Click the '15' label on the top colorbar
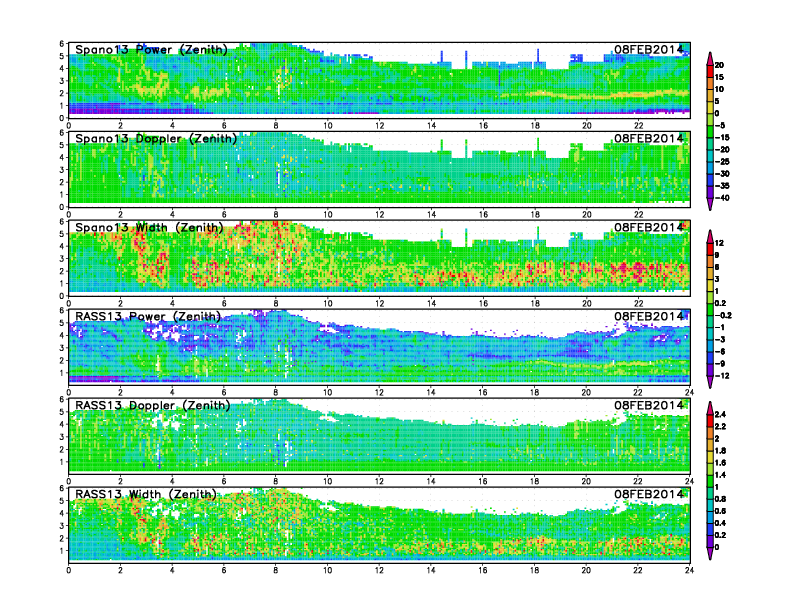792x612 pixels. click(719, 77)
